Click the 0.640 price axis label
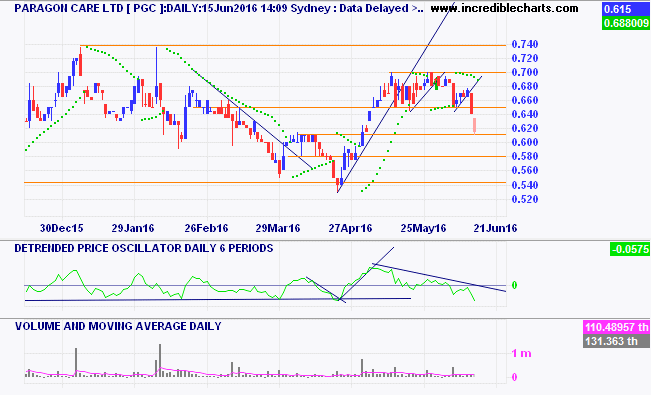Viewport: 651px width, 395px height. 525,114
